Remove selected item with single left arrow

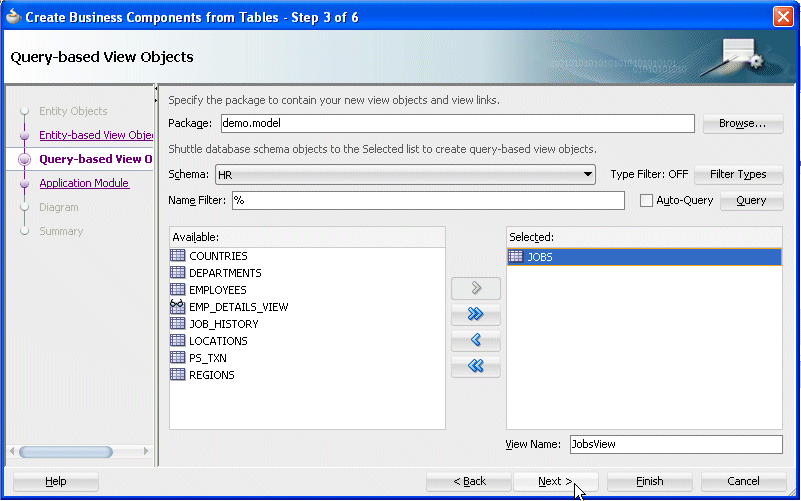point(476,340)
